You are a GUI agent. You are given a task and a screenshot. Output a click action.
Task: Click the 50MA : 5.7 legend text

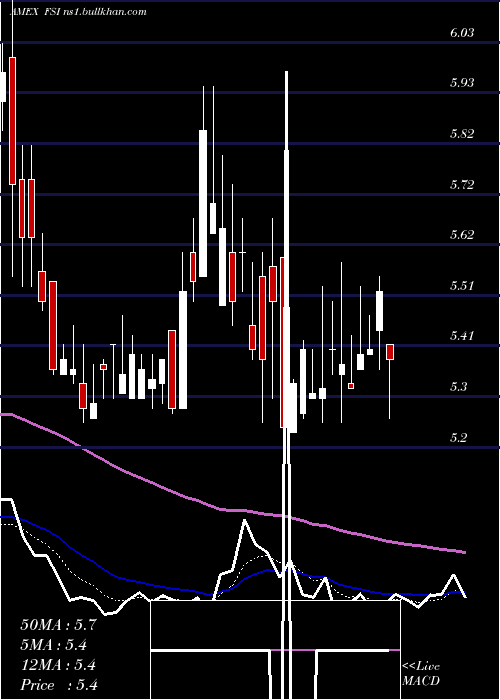(x=58, y=625)
